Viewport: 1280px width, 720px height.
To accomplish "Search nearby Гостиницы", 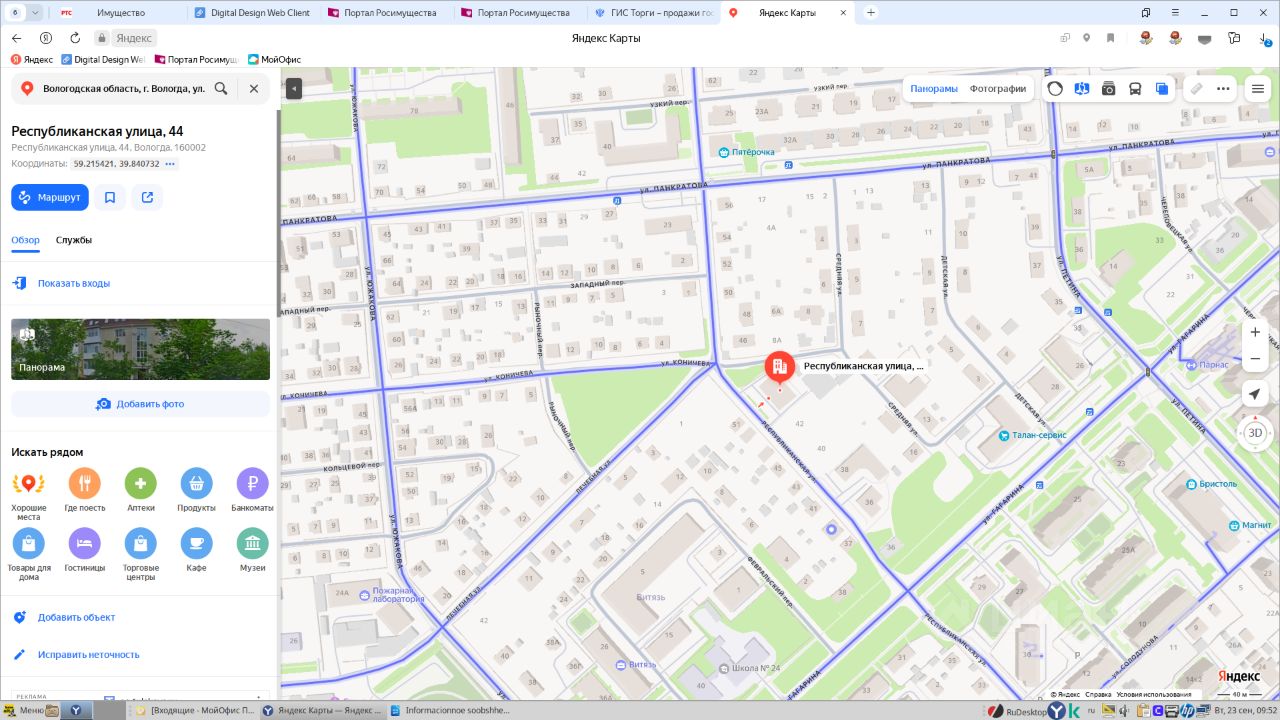I will 85,550.
